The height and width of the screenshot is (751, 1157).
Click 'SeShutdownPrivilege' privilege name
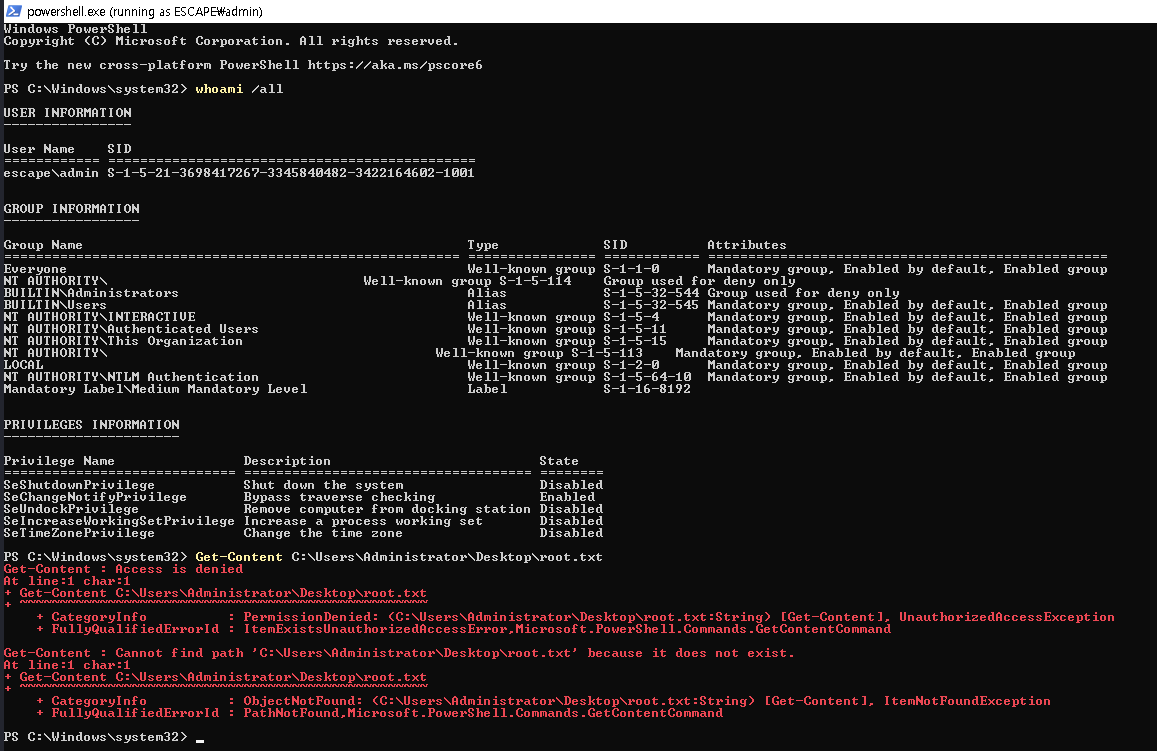point(79,485)
